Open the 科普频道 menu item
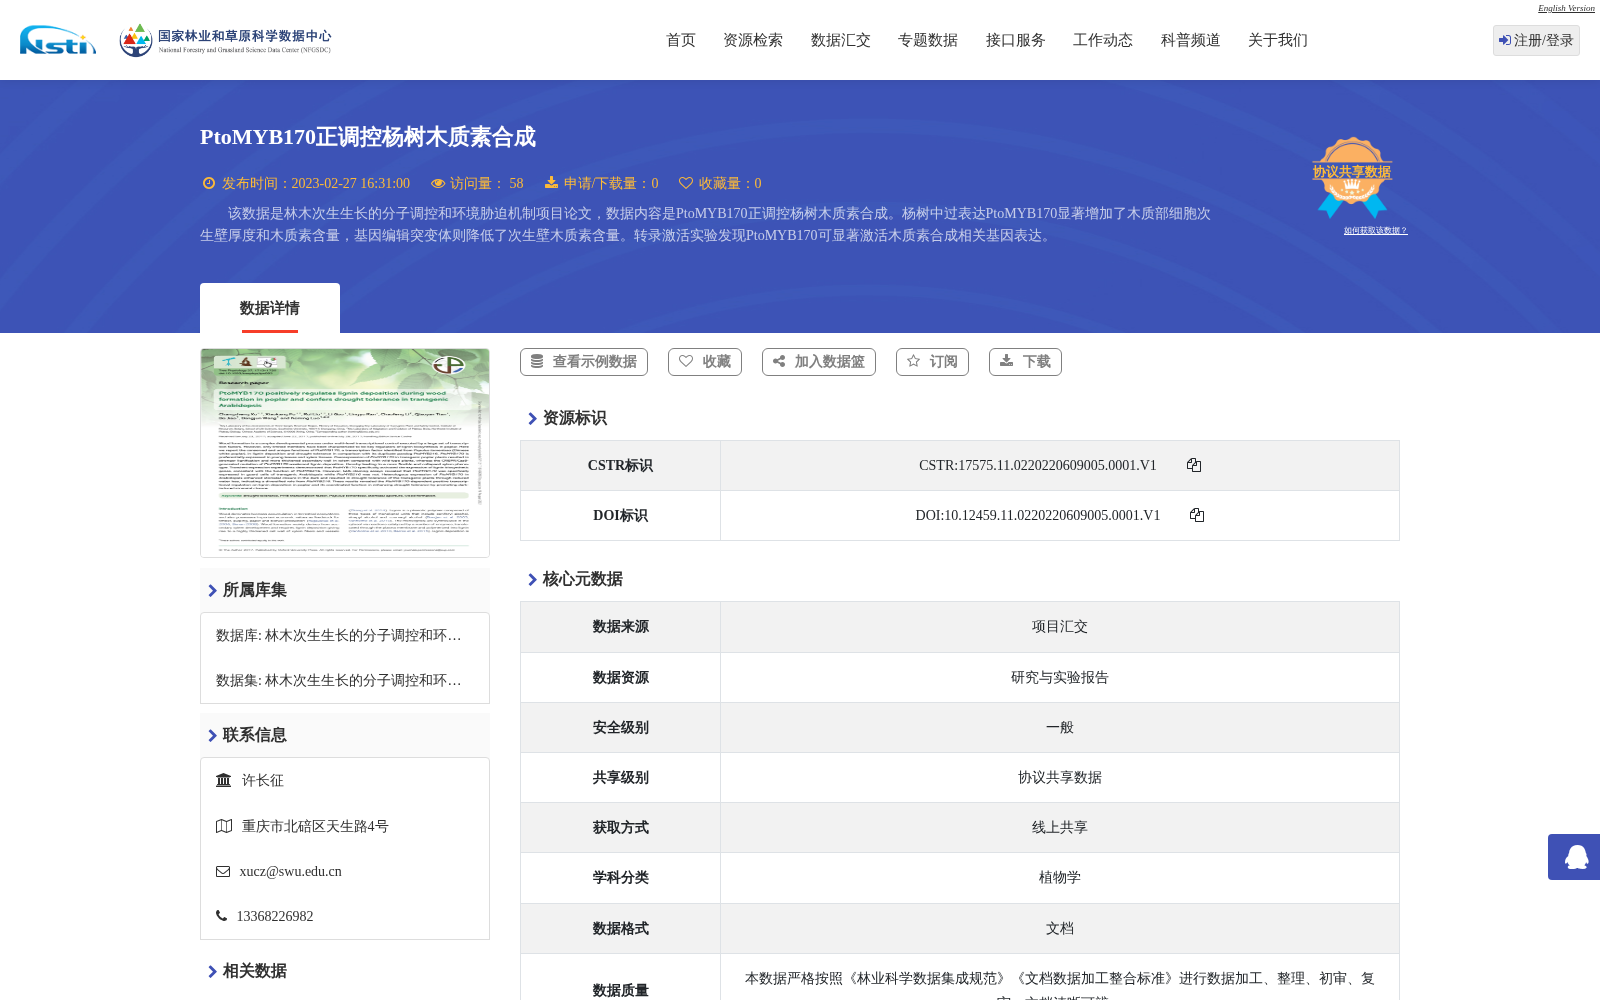The image size is (1600, 1000). pos(1191,40)
